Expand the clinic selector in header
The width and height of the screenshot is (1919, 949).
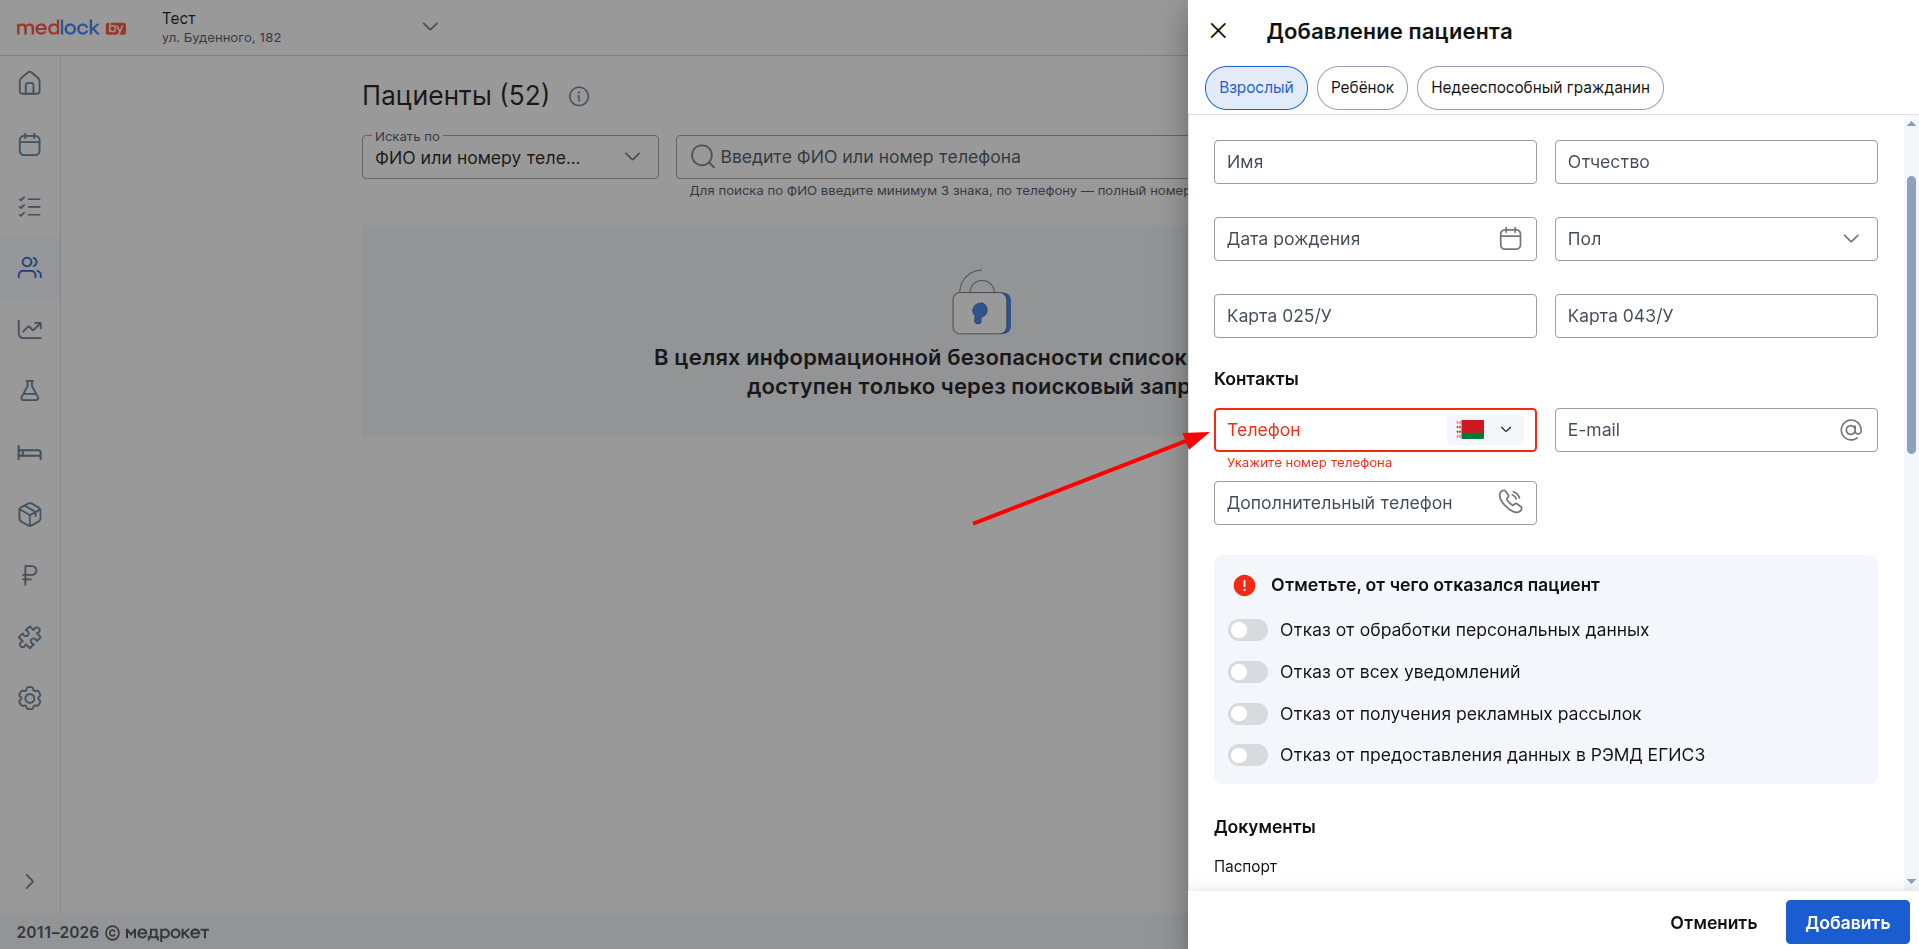point(430,27)
